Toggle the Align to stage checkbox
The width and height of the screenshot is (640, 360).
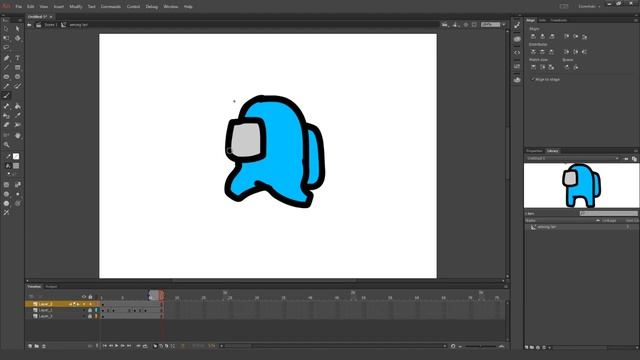pos(533,79)
